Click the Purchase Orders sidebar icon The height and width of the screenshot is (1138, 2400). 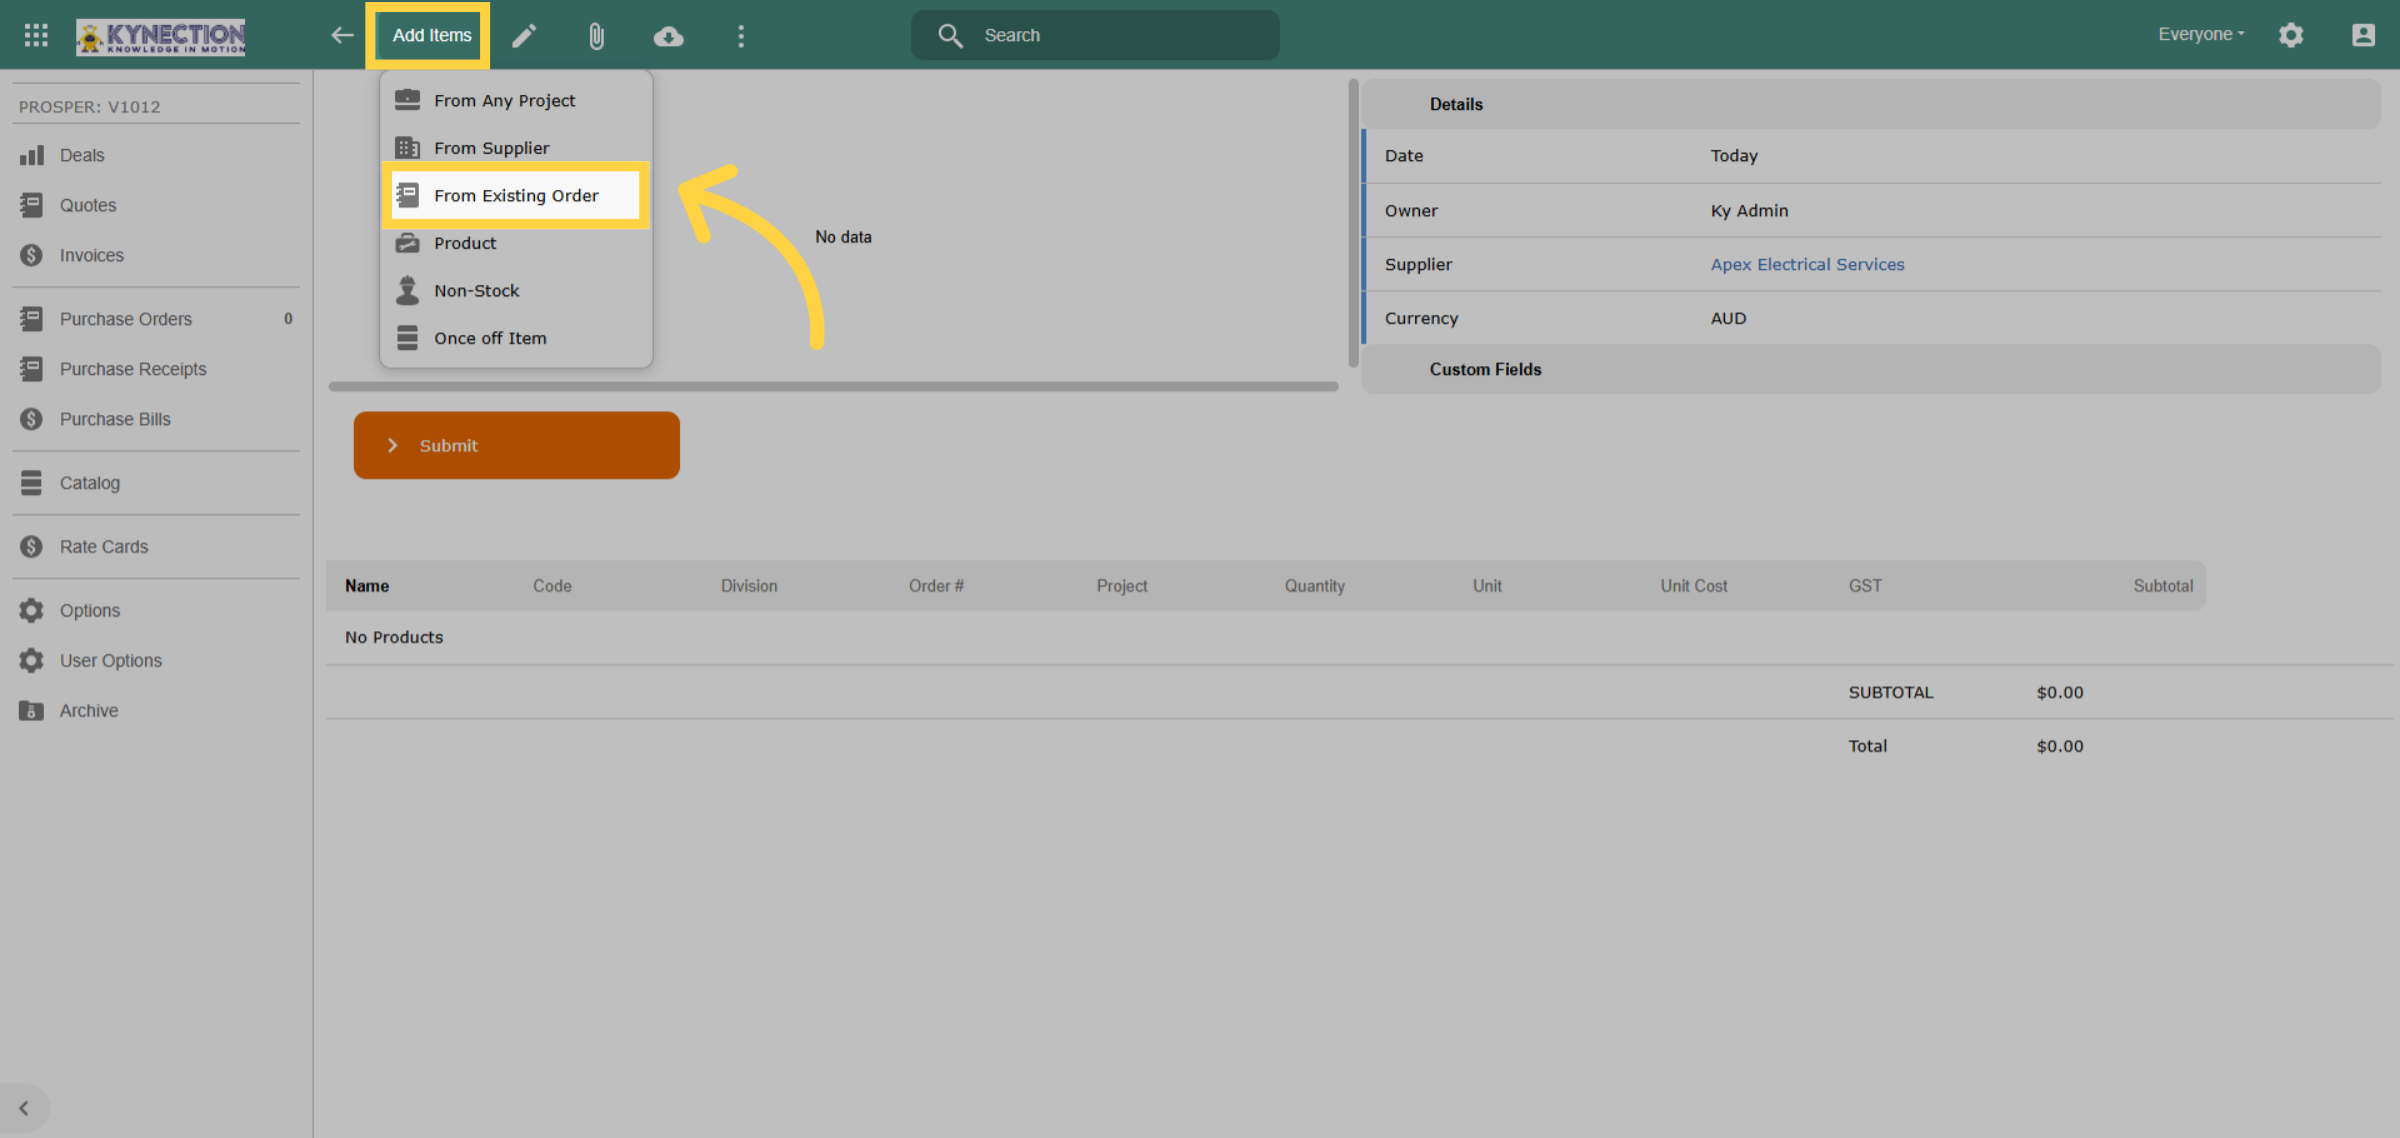(32, 319)
